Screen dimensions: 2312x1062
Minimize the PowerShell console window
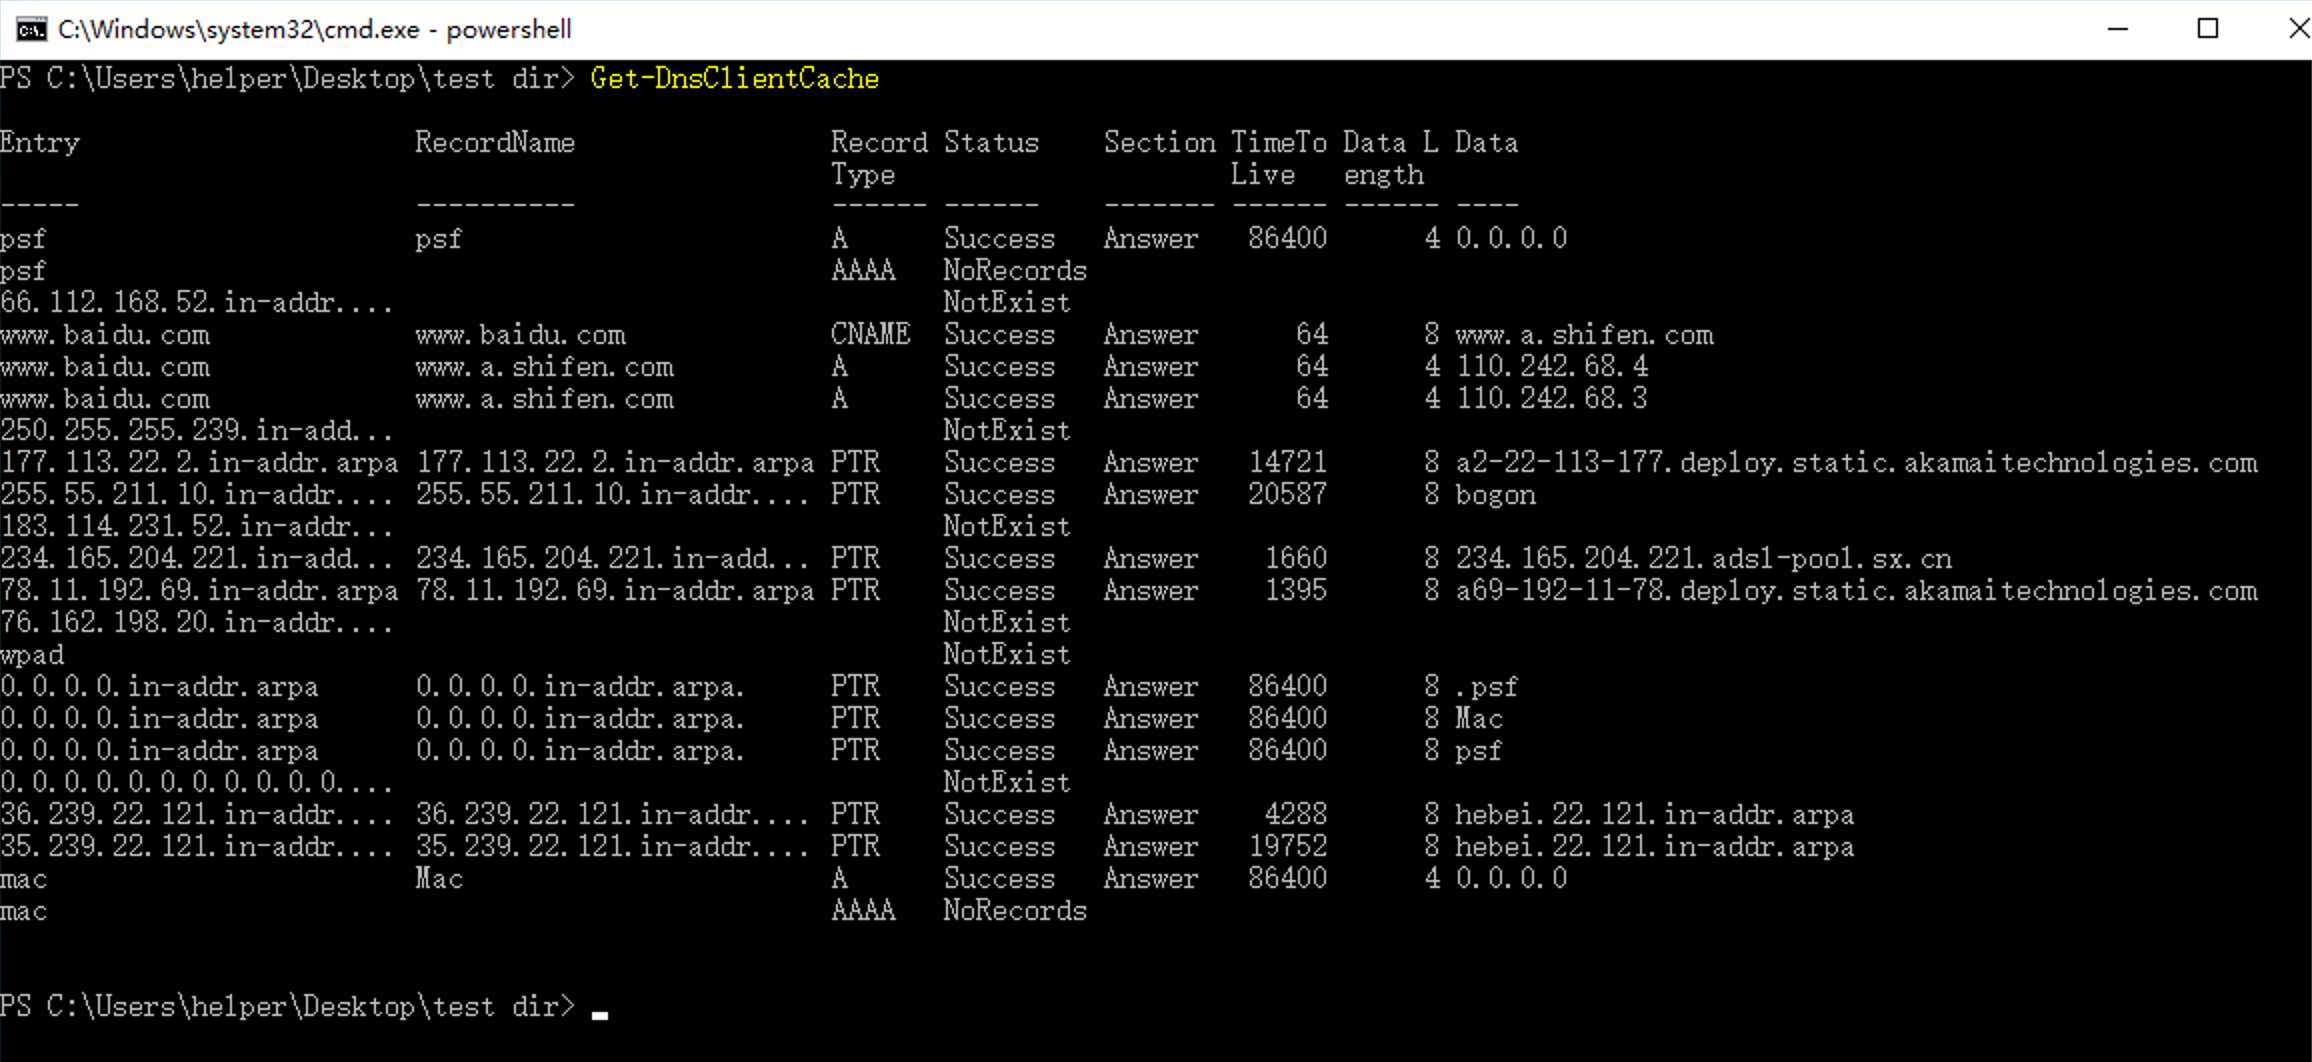[2117, 29]
